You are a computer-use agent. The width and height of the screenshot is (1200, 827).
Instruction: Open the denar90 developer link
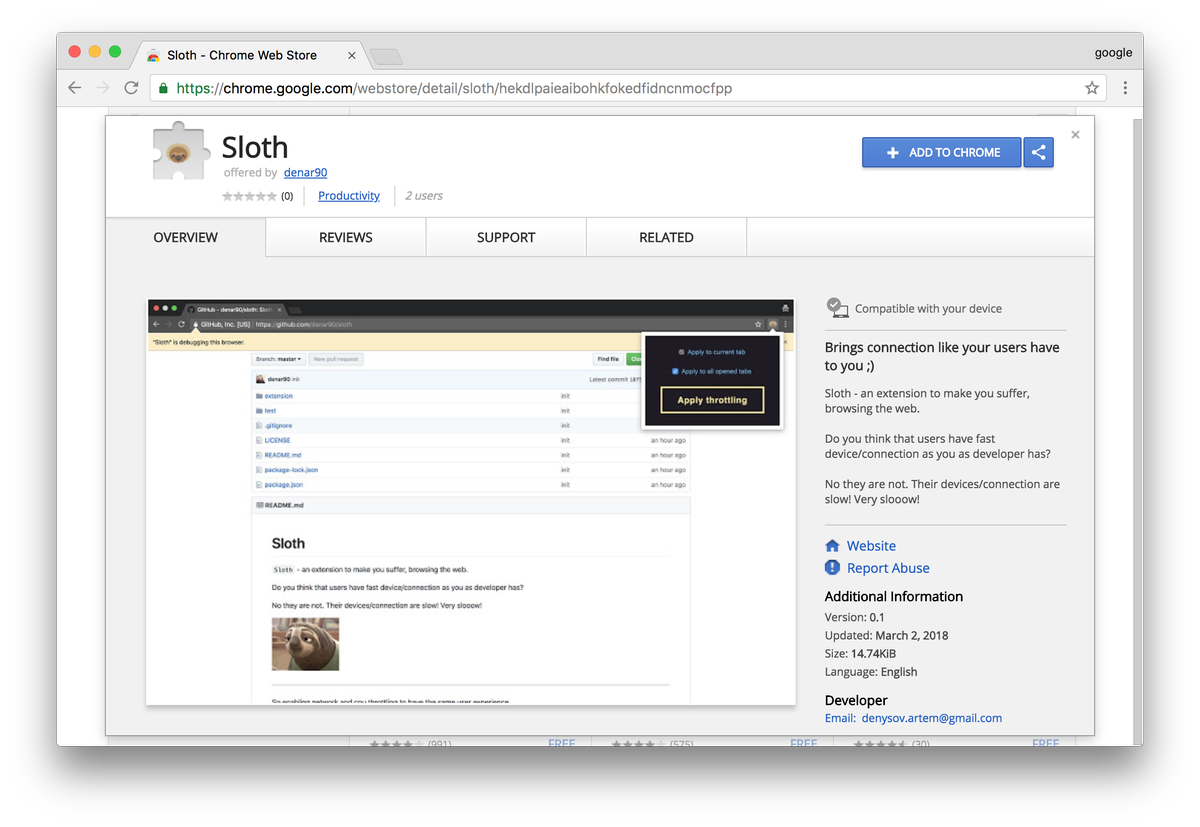[305, 173]
